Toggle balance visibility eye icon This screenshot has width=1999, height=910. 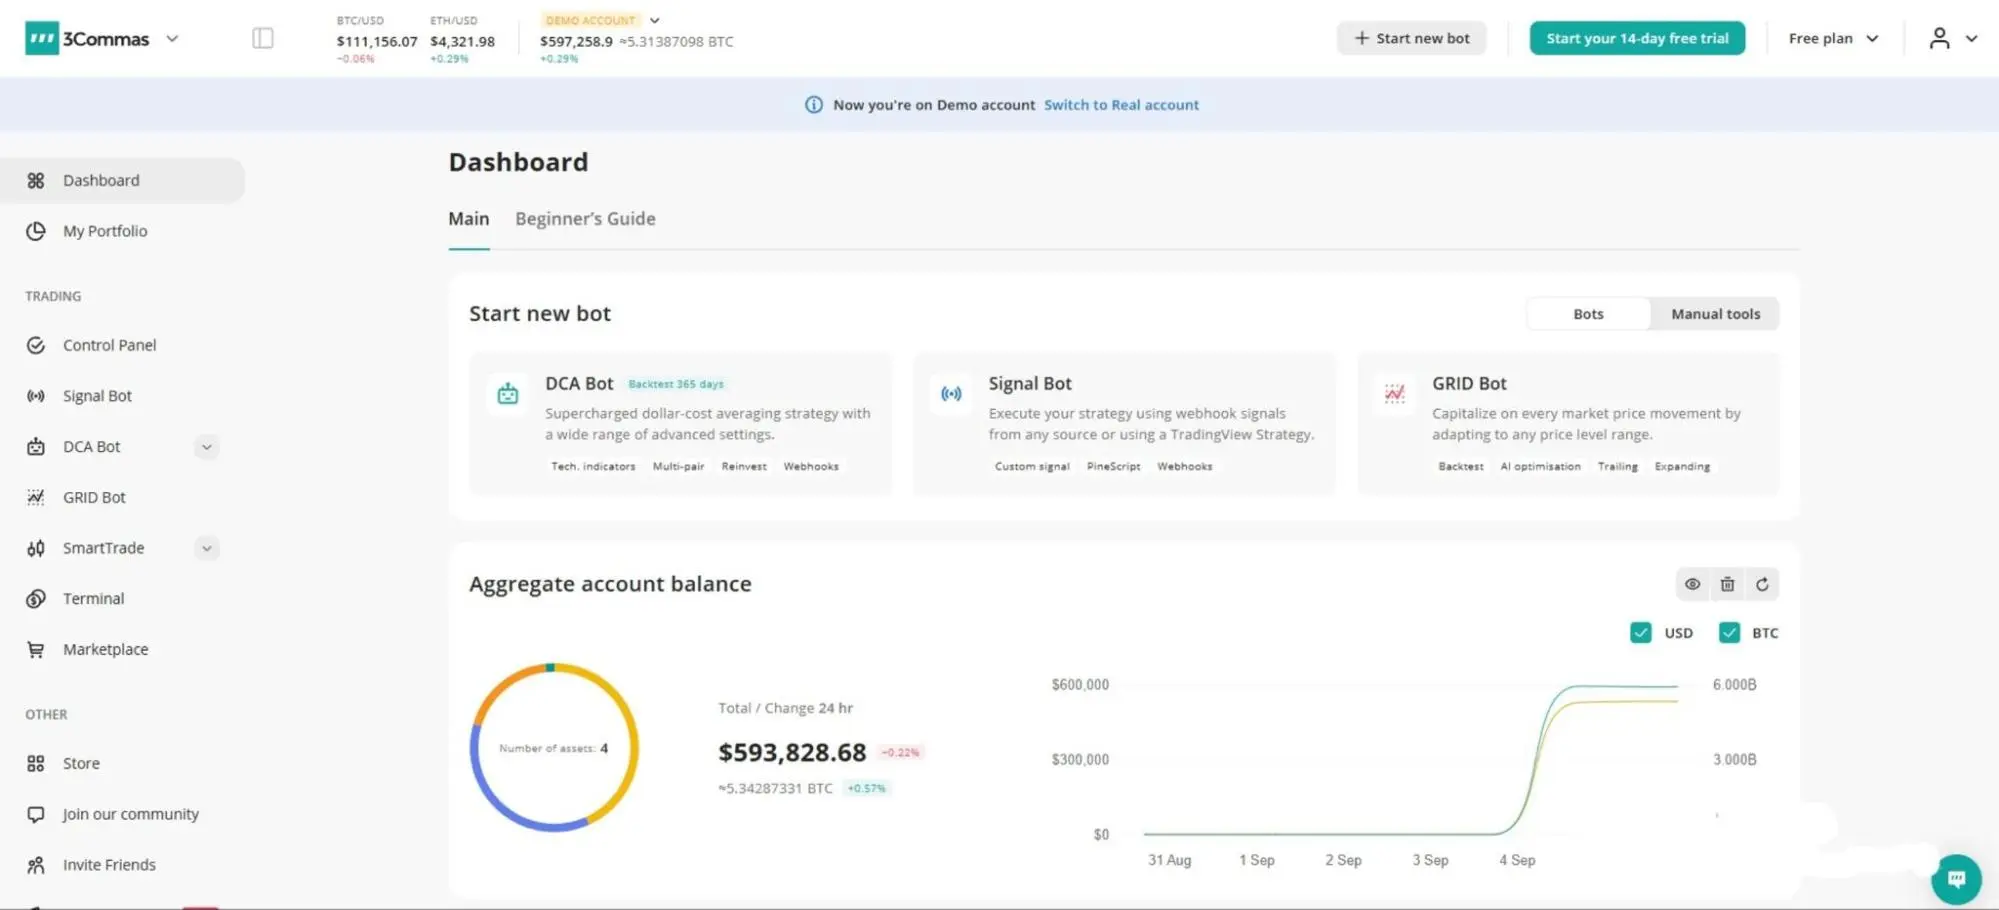click(x=1692, y=585)
